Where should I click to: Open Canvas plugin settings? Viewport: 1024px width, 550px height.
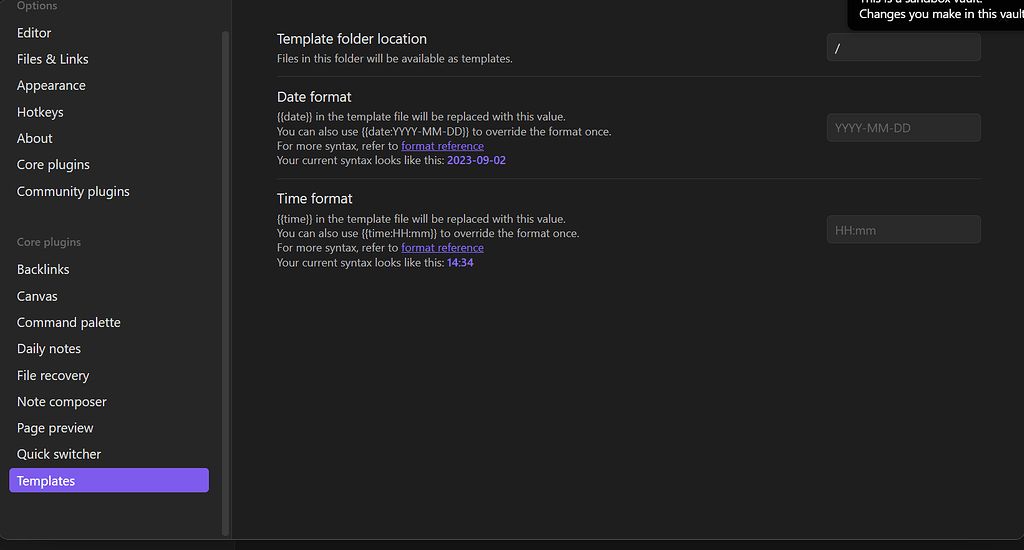[37, 296]
